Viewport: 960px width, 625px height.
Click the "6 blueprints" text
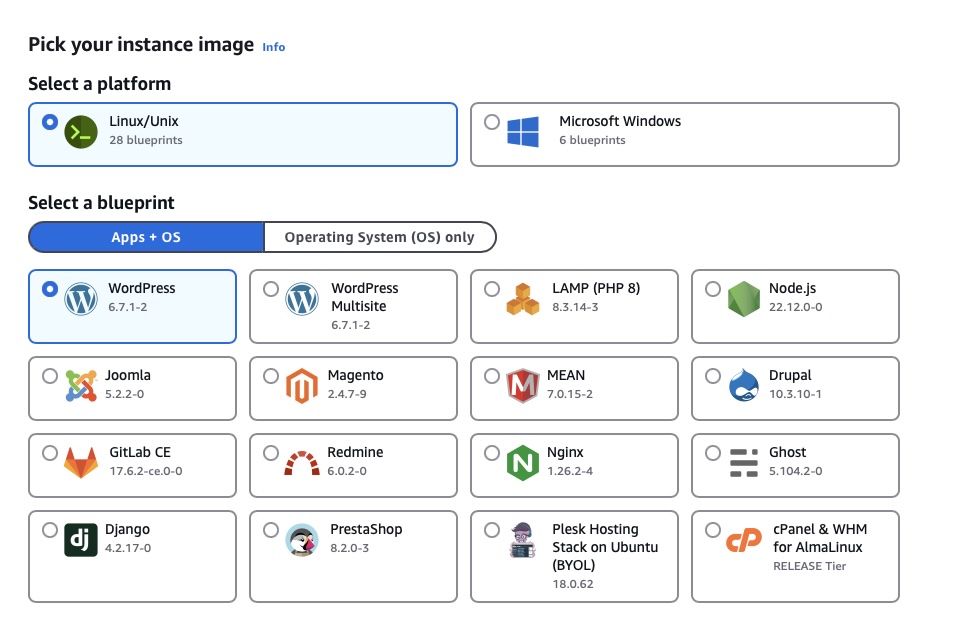[592, 140]
